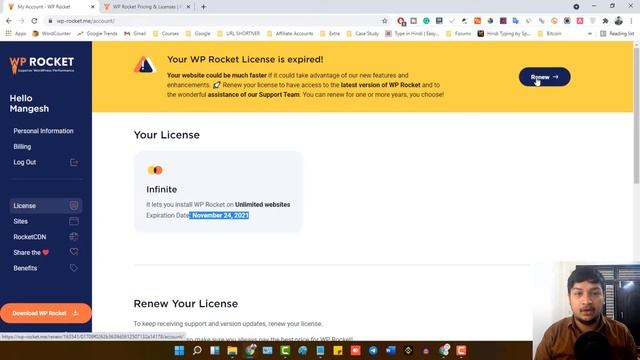Open the Share the love item
Viewport: 640px width, 360px height.
[x=31, y=253]
